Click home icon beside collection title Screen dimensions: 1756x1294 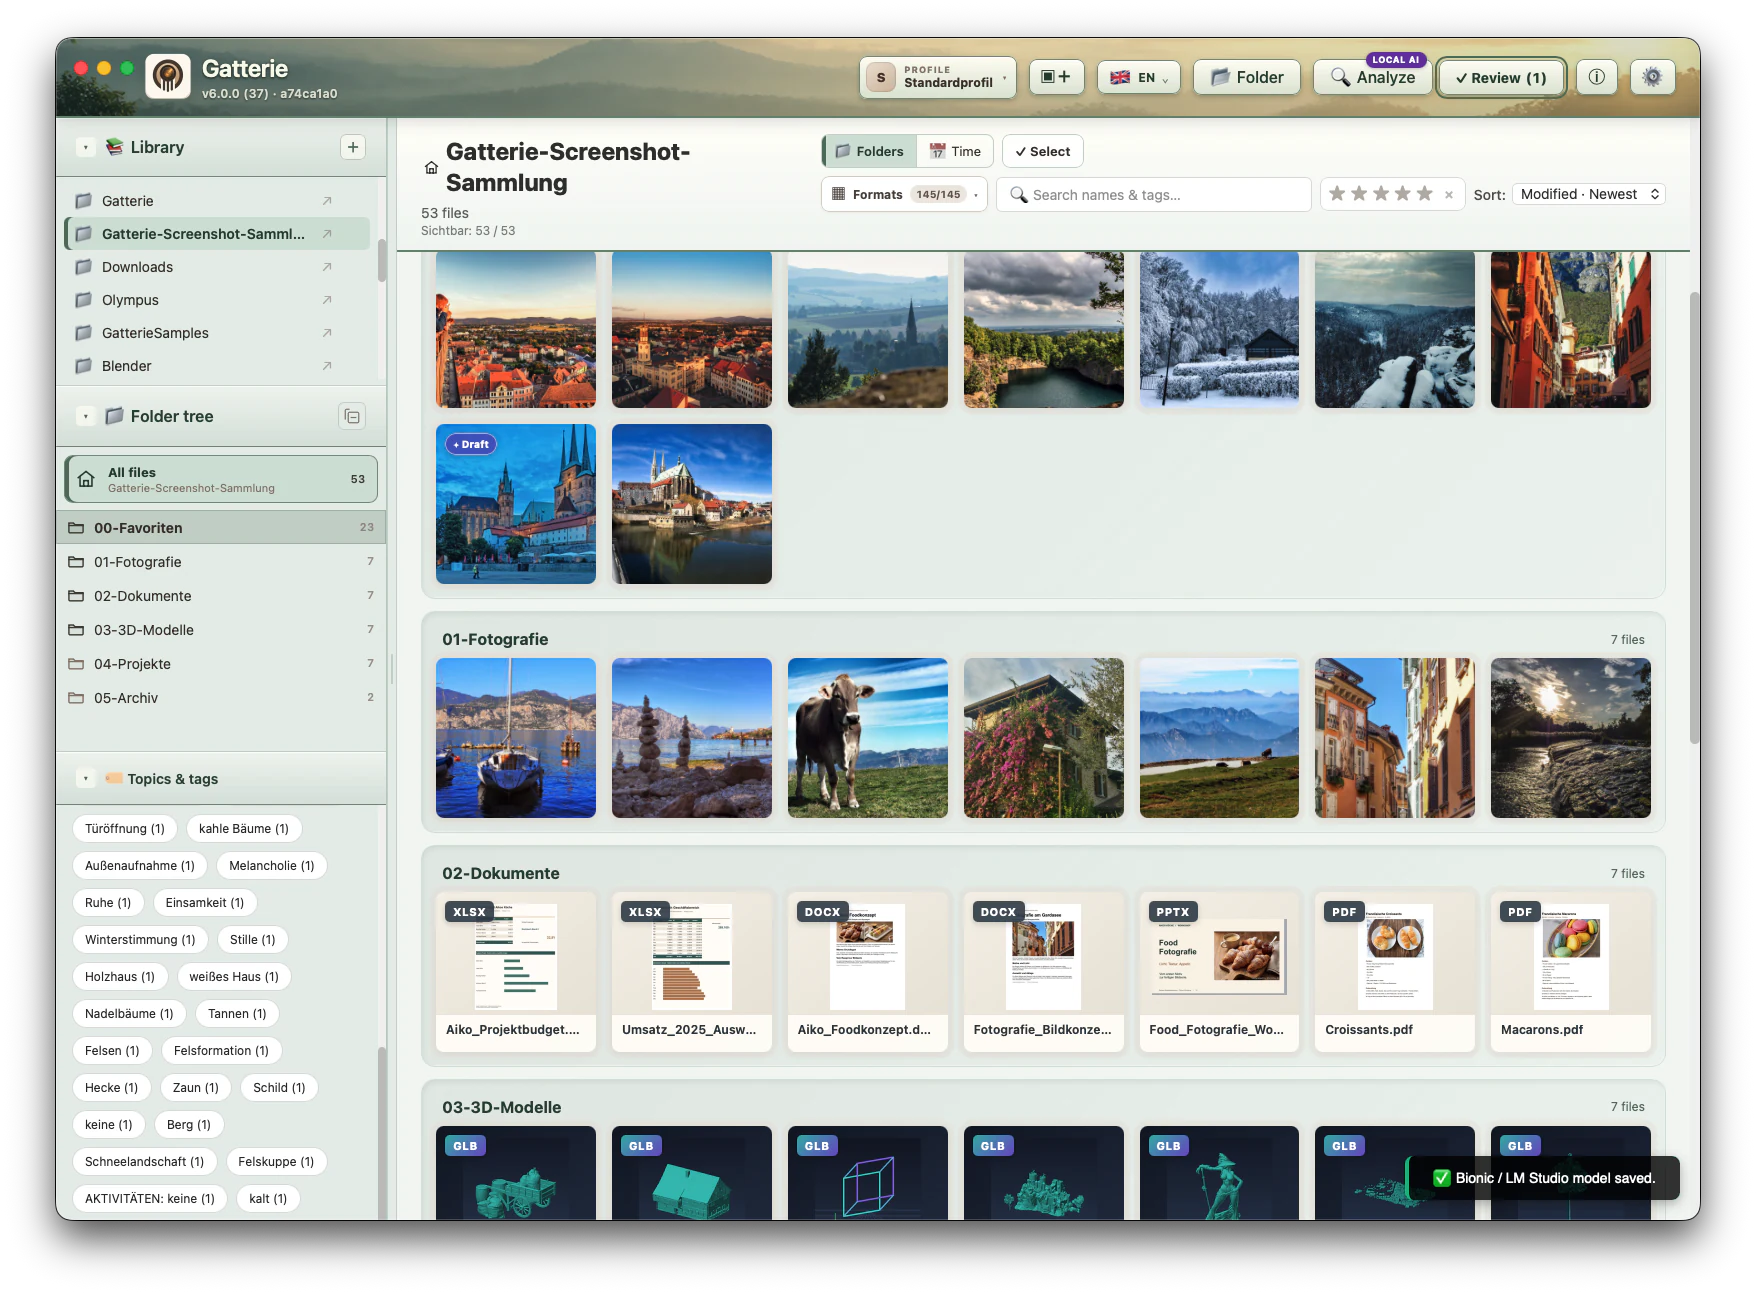(x=431, y=167)
